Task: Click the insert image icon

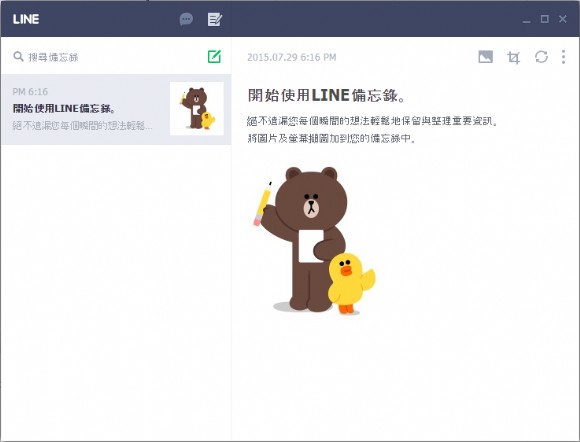Action: pos(485,57)
